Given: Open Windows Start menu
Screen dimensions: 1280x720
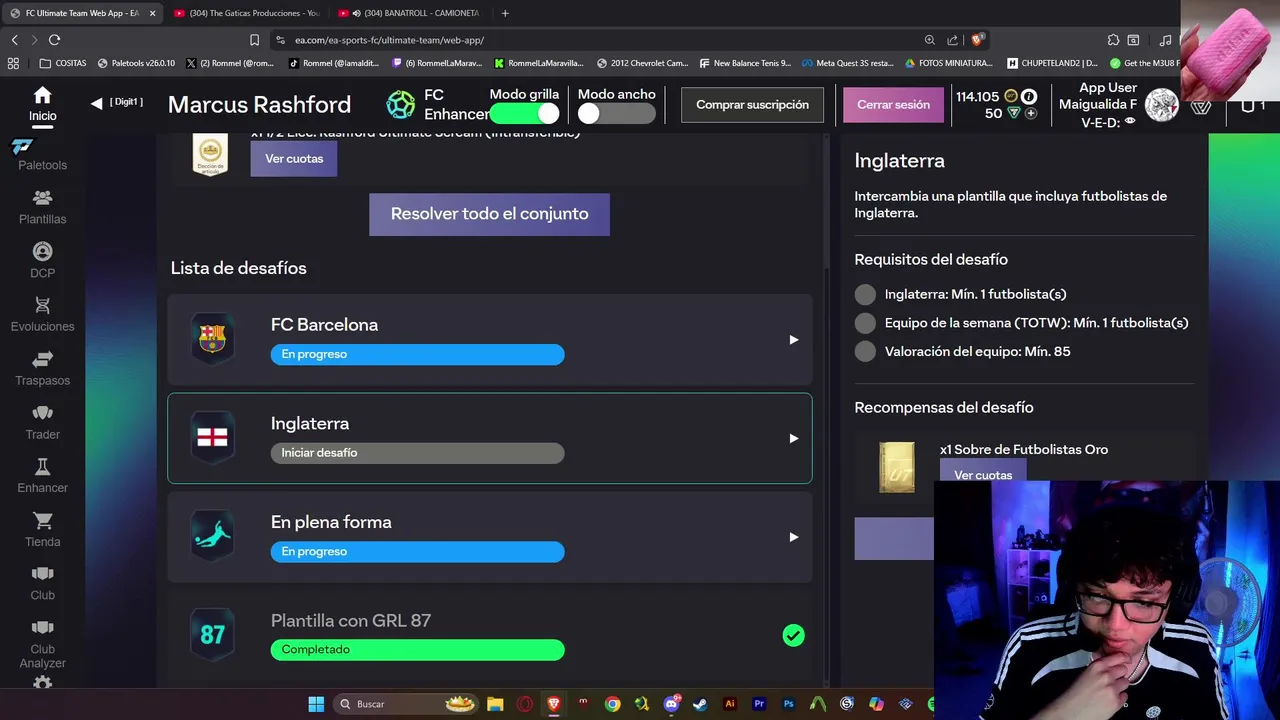Looking at the screenshot, I should [x=316, y=704].
